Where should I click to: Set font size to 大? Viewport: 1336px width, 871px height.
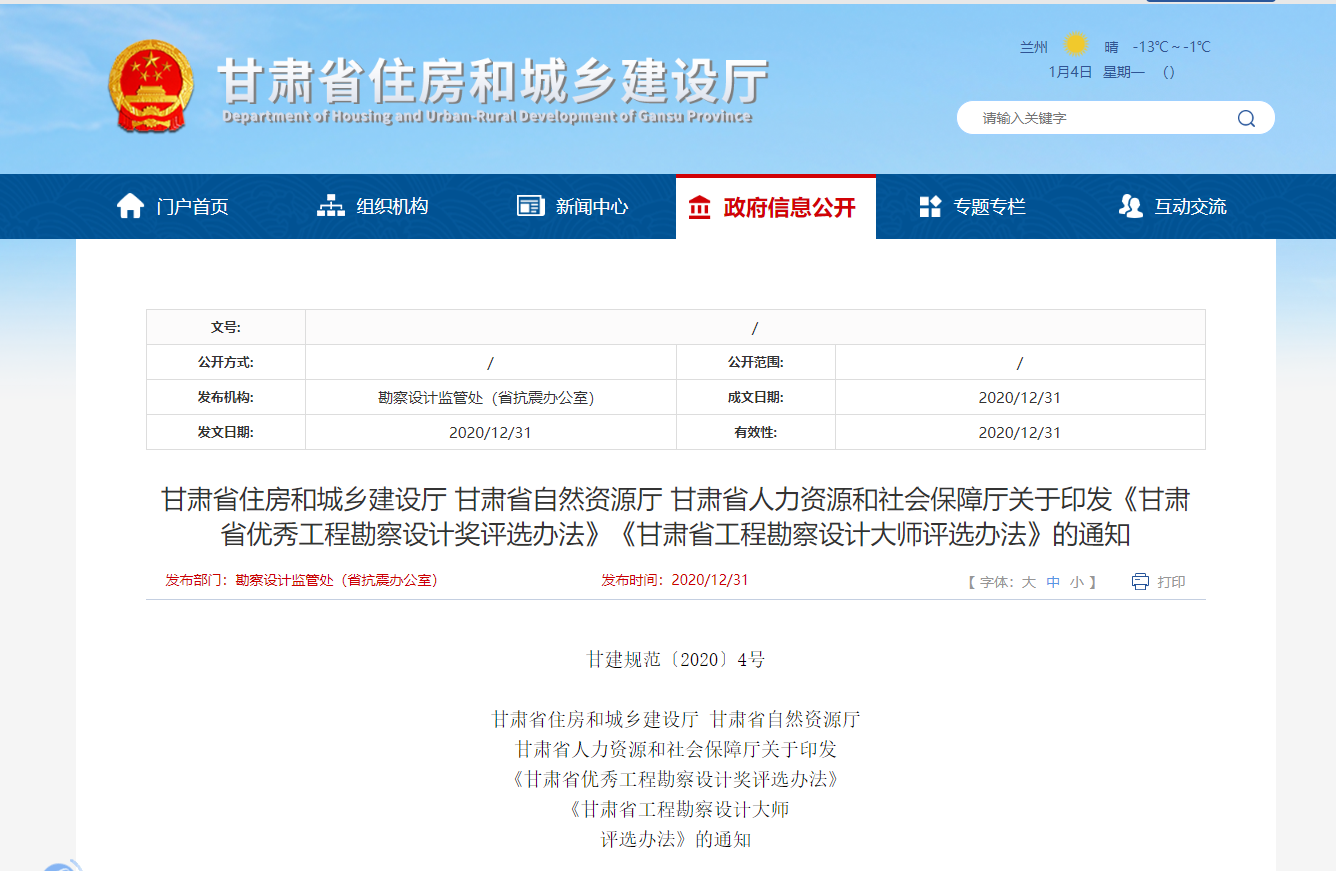(x=1028, y=582)
